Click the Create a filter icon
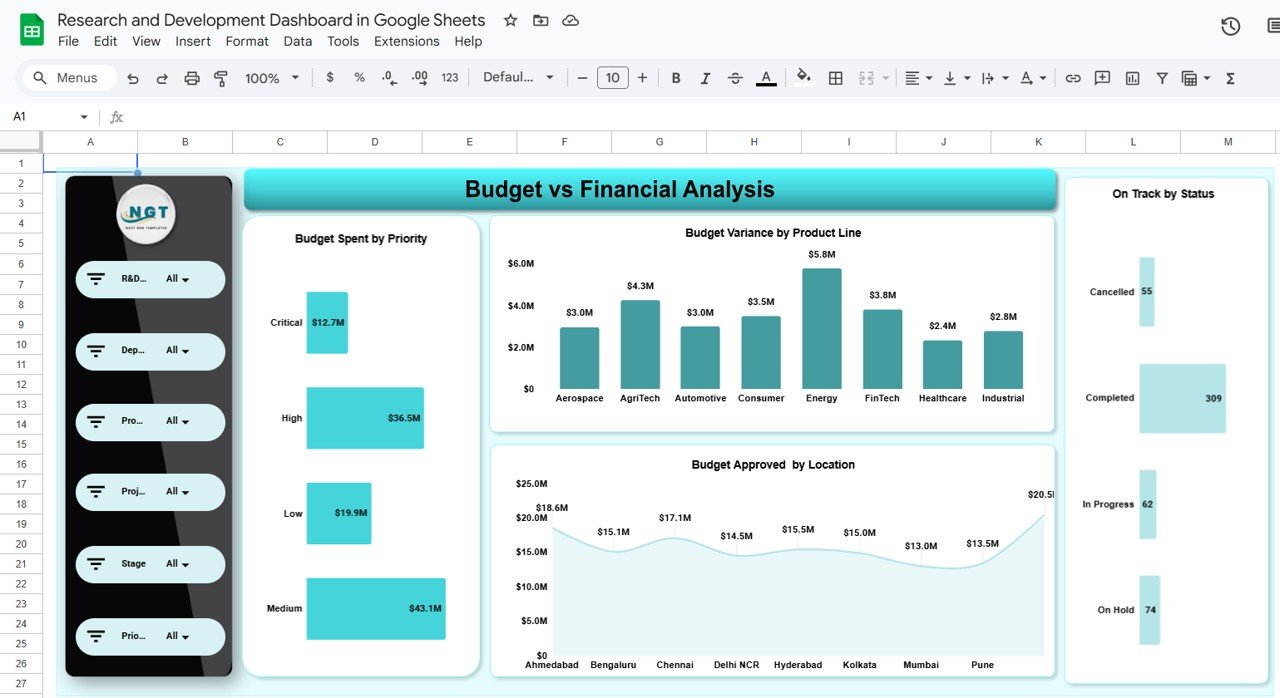The image size is (1280, 698). point(1161,77)
